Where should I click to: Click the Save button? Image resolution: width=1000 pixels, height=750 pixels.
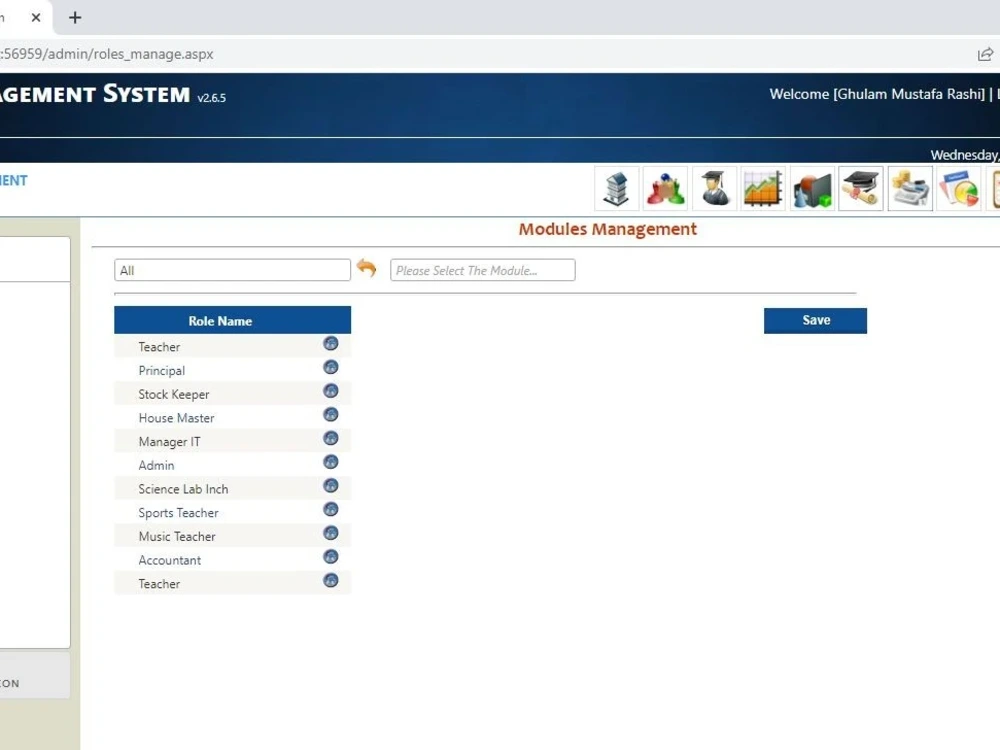(x=815, y=321)
